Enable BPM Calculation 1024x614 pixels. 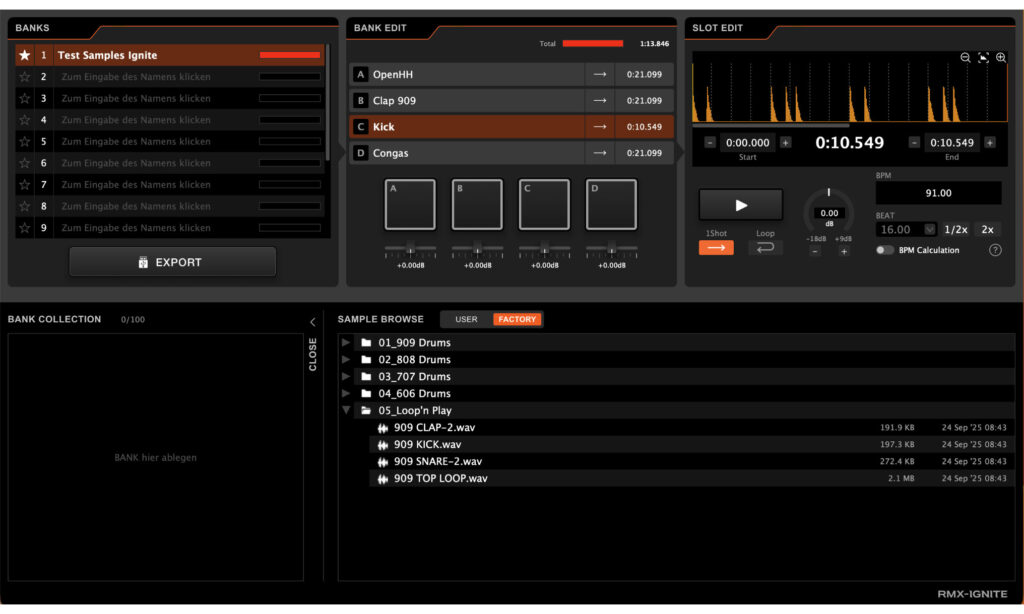[x=885, y=250]
